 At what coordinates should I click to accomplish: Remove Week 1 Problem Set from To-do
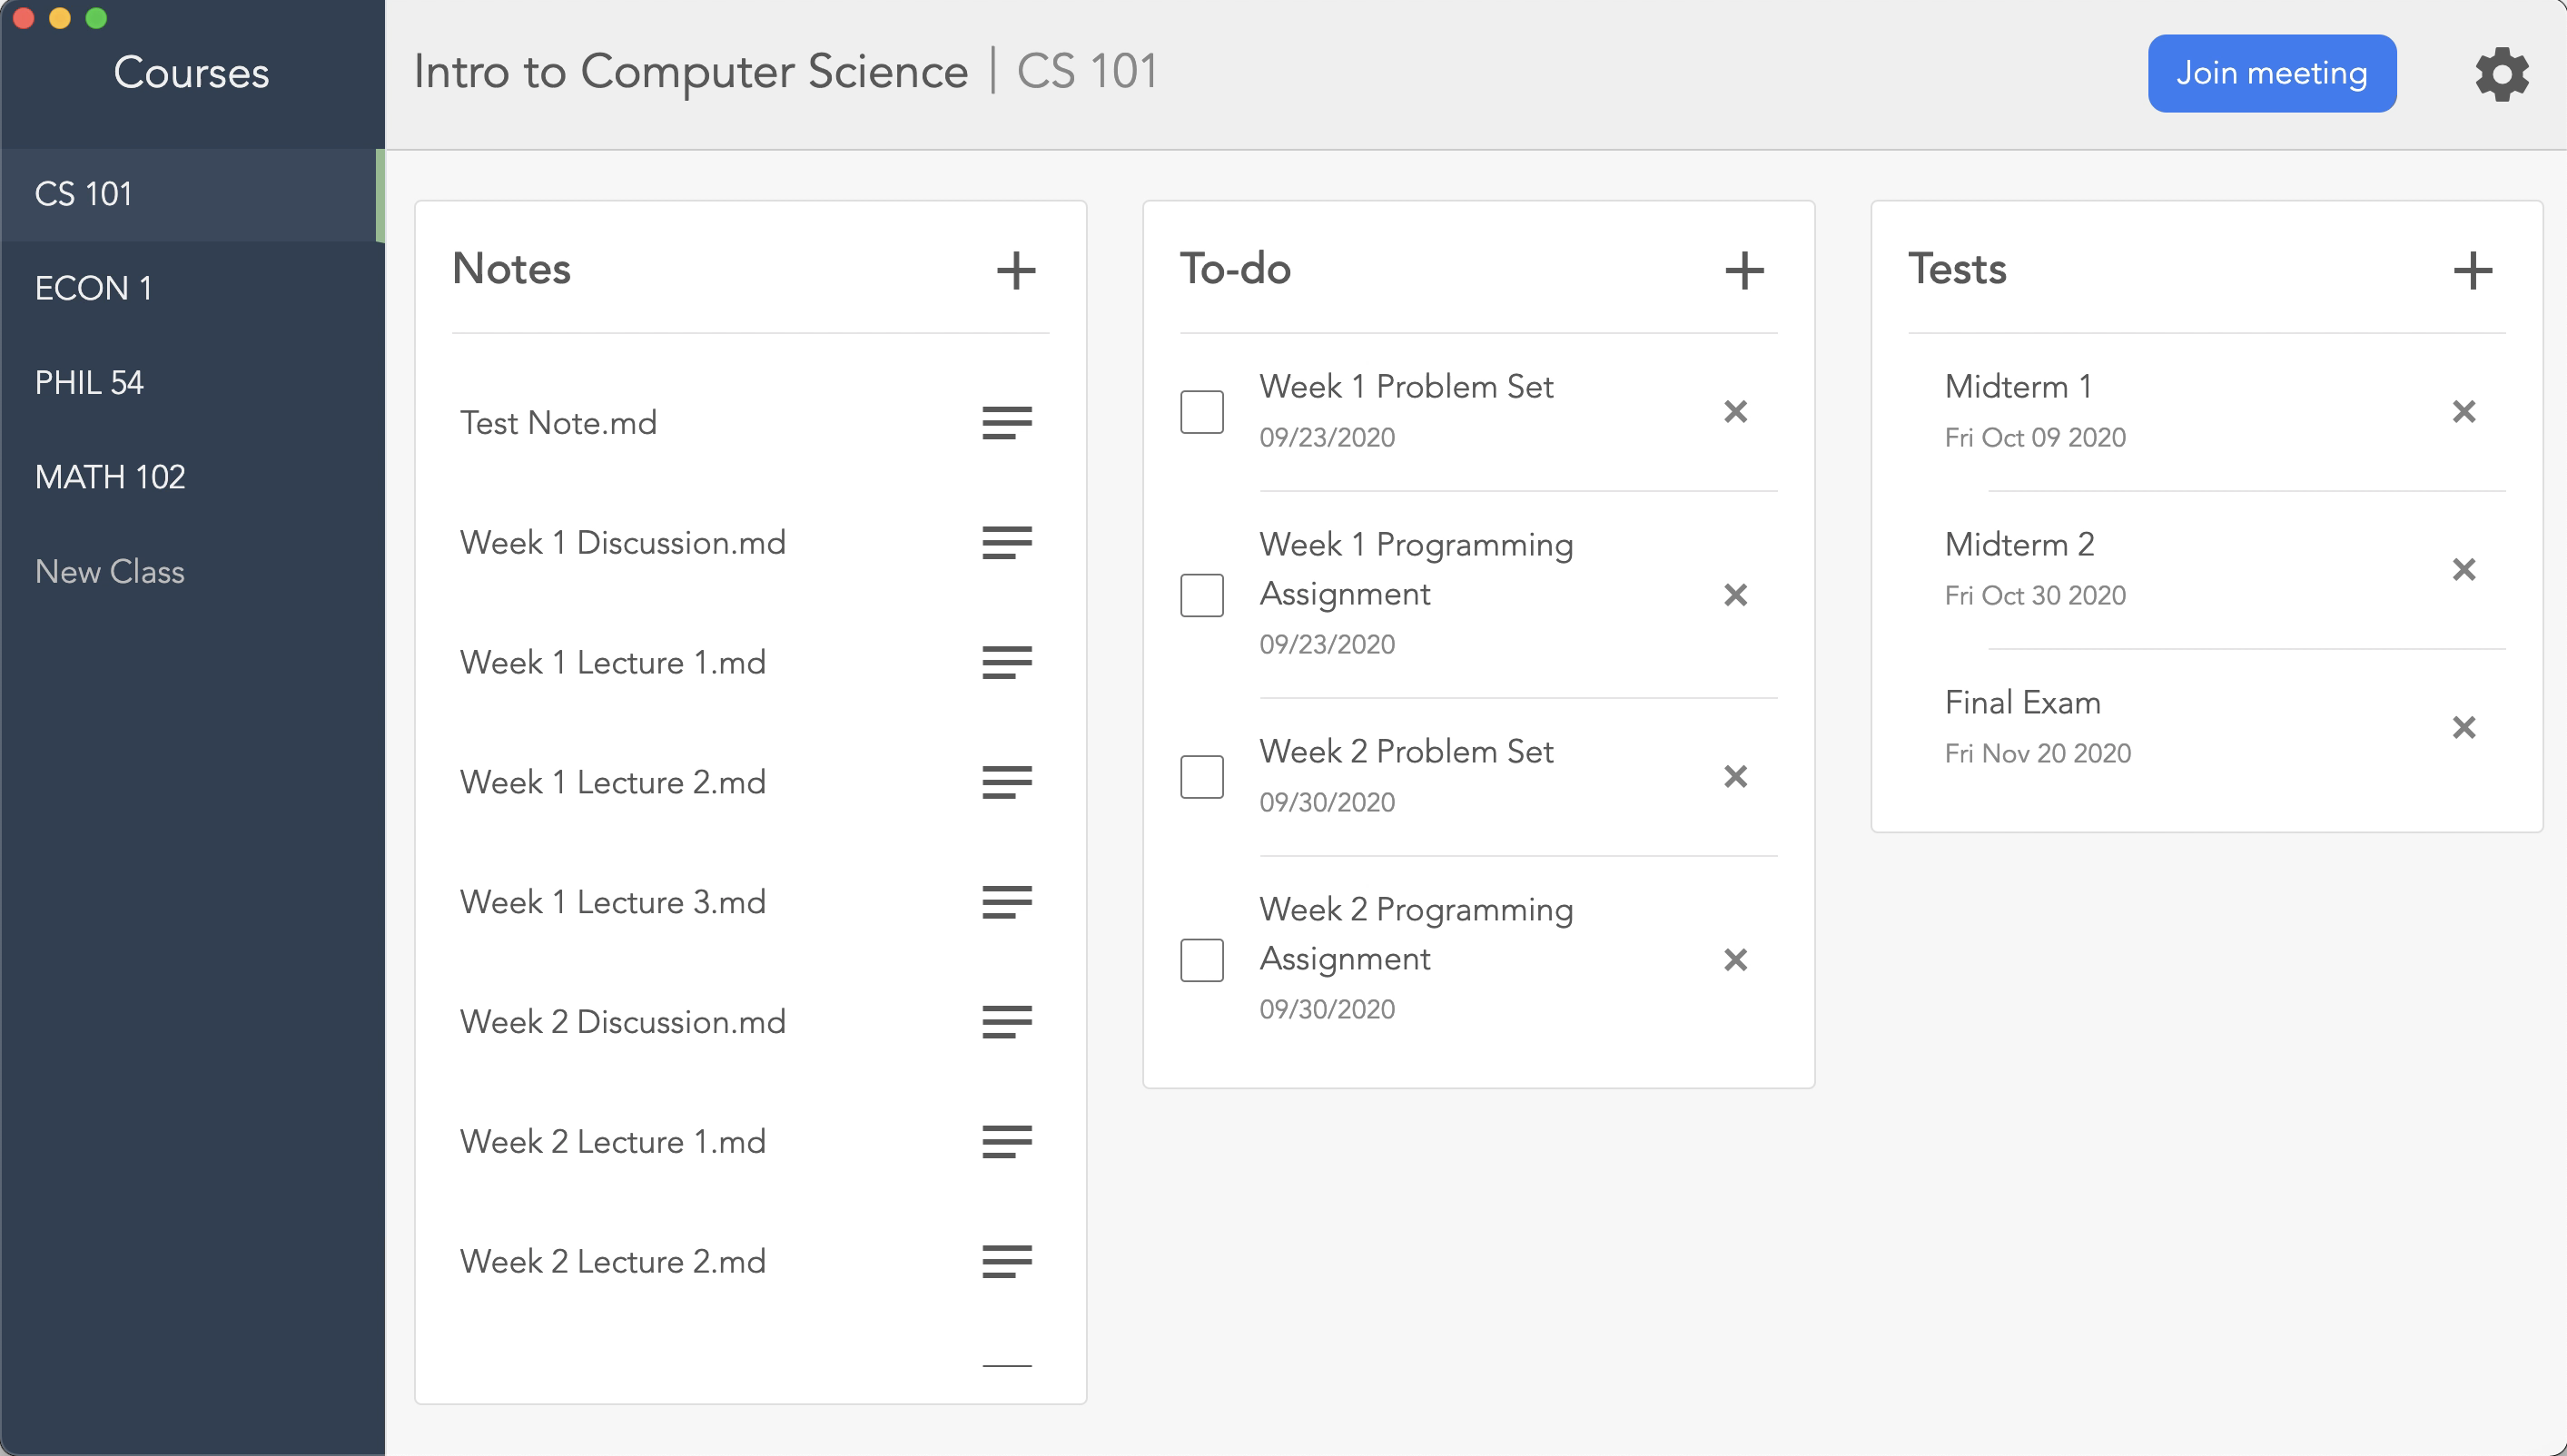tap(1735, 412)
